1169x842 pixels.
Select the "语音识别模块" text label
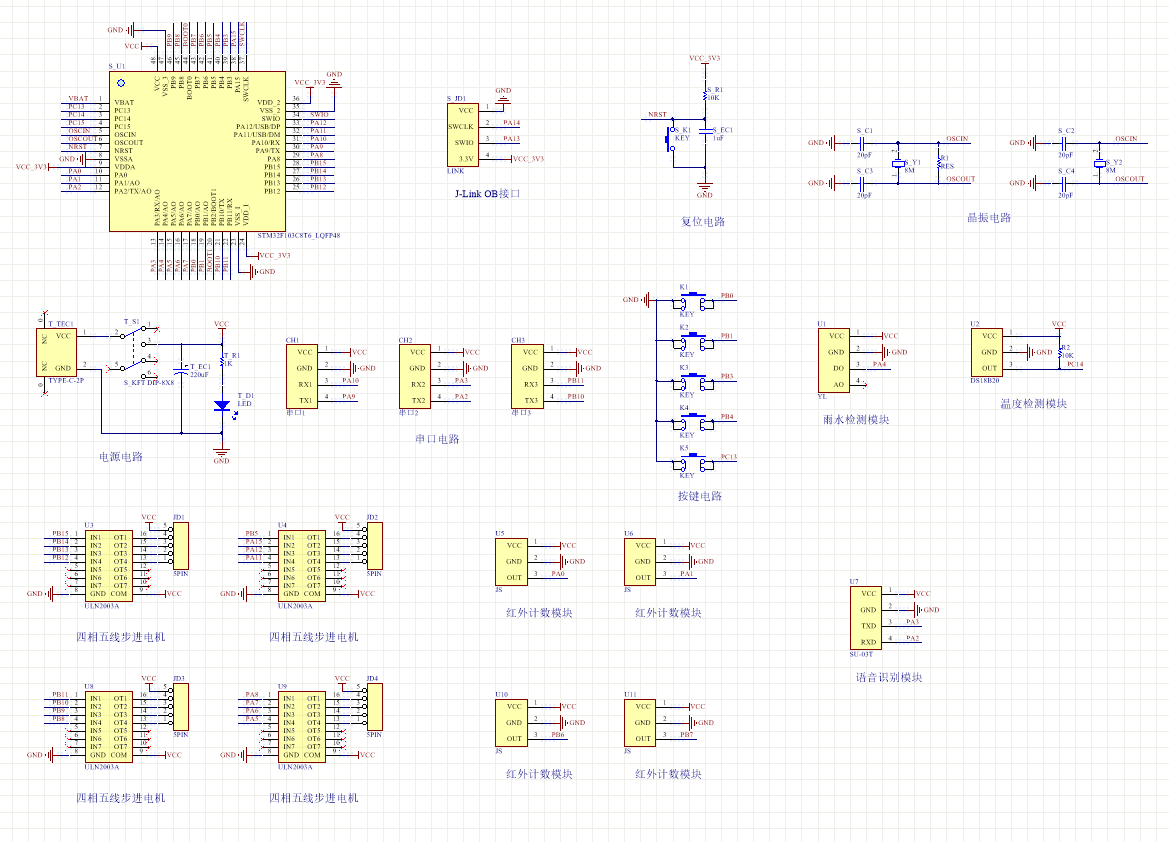pos(889,677)
